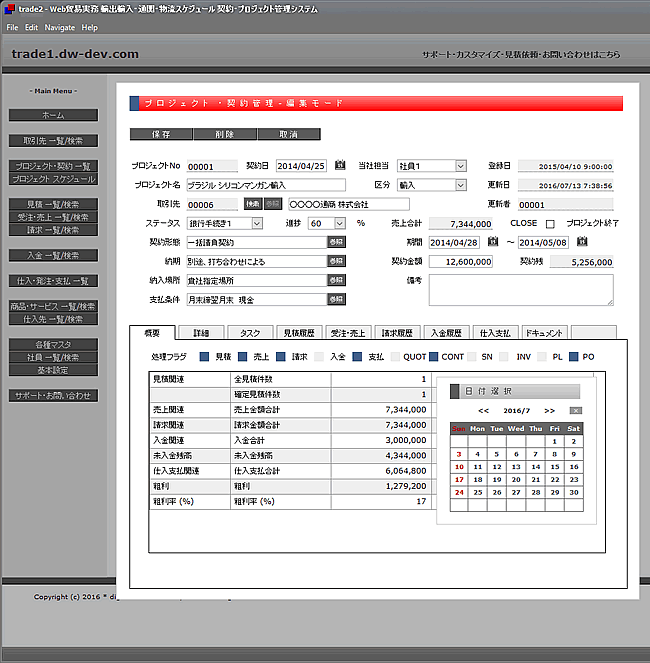Open 入金 一覧/検索 in sidebar
The height and width of the screenshot is (663, 650).
[x=53, y=255]
